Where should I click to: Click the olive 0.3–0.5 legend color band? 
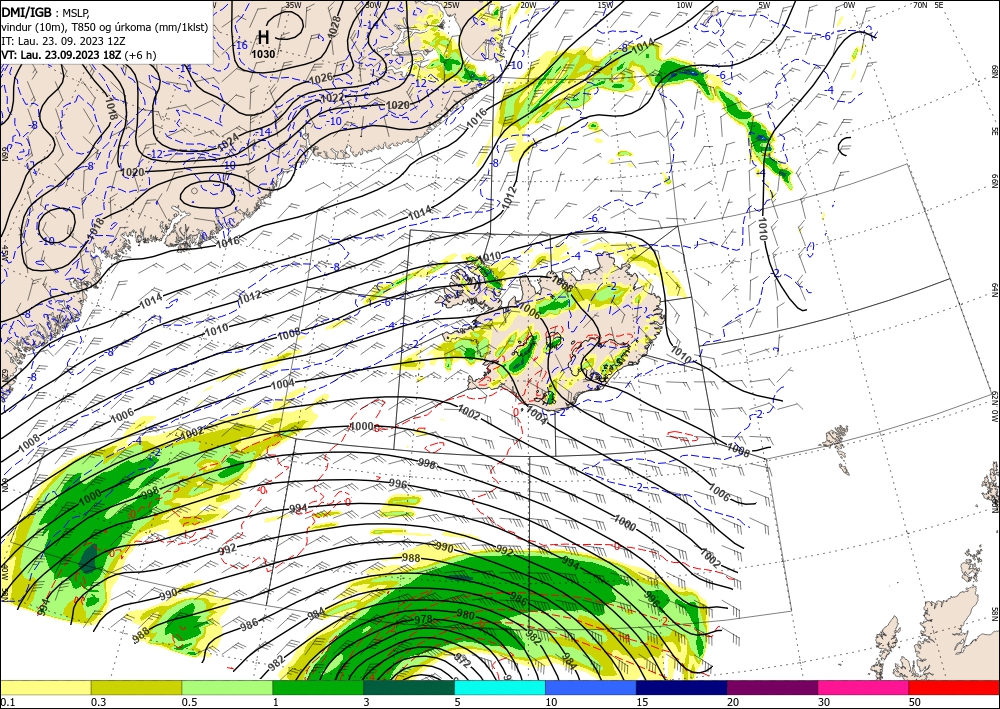click(x=136, y=687)
